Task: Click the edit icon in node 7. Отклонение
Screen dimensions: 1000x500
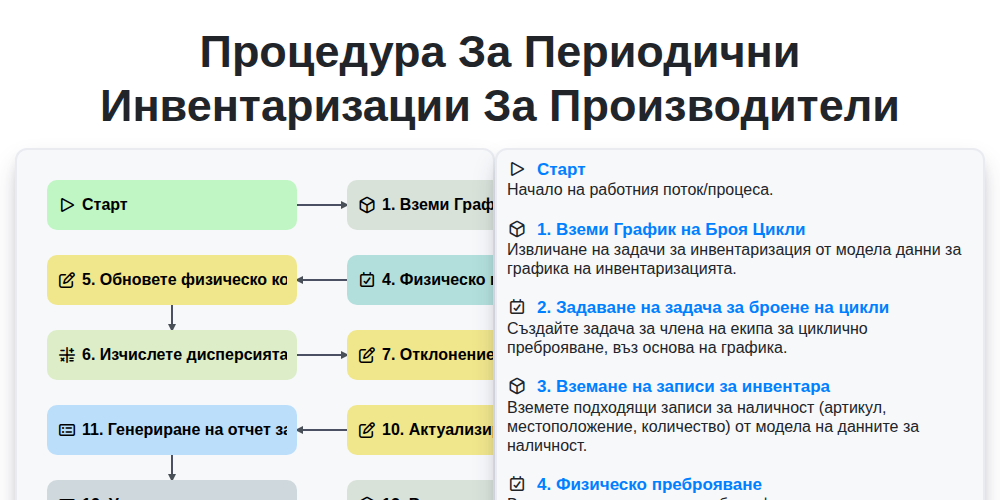Action: click(x=367, y=355)
